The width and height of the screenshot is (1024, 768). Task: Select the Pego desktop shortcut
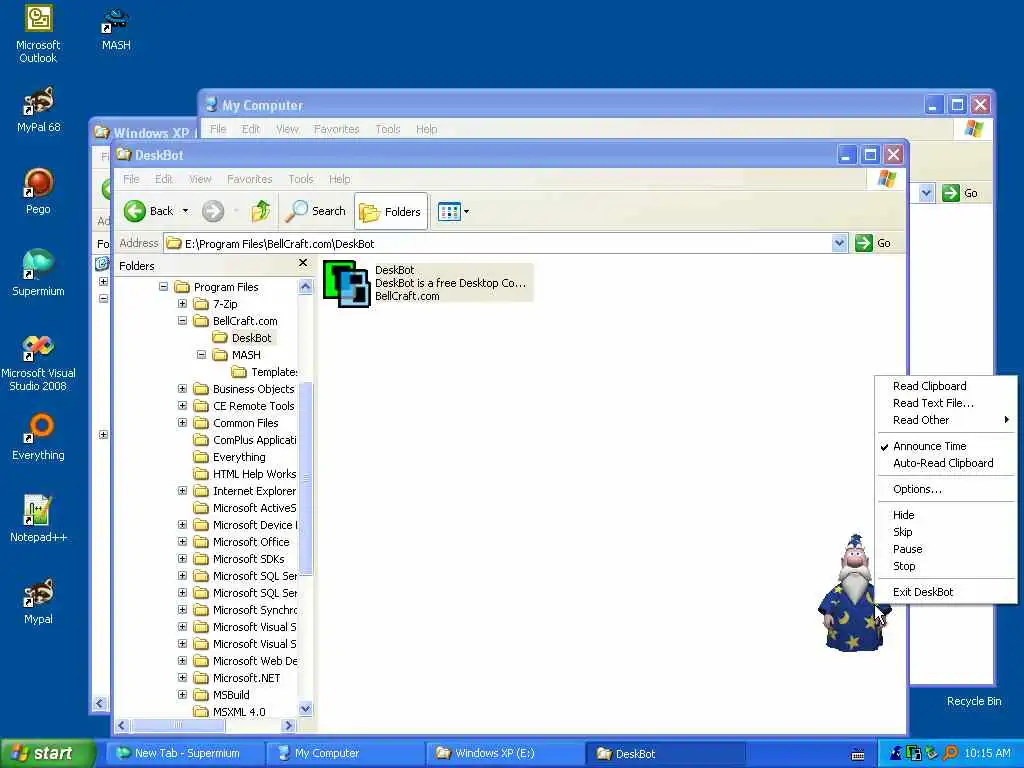click(38, 191)
